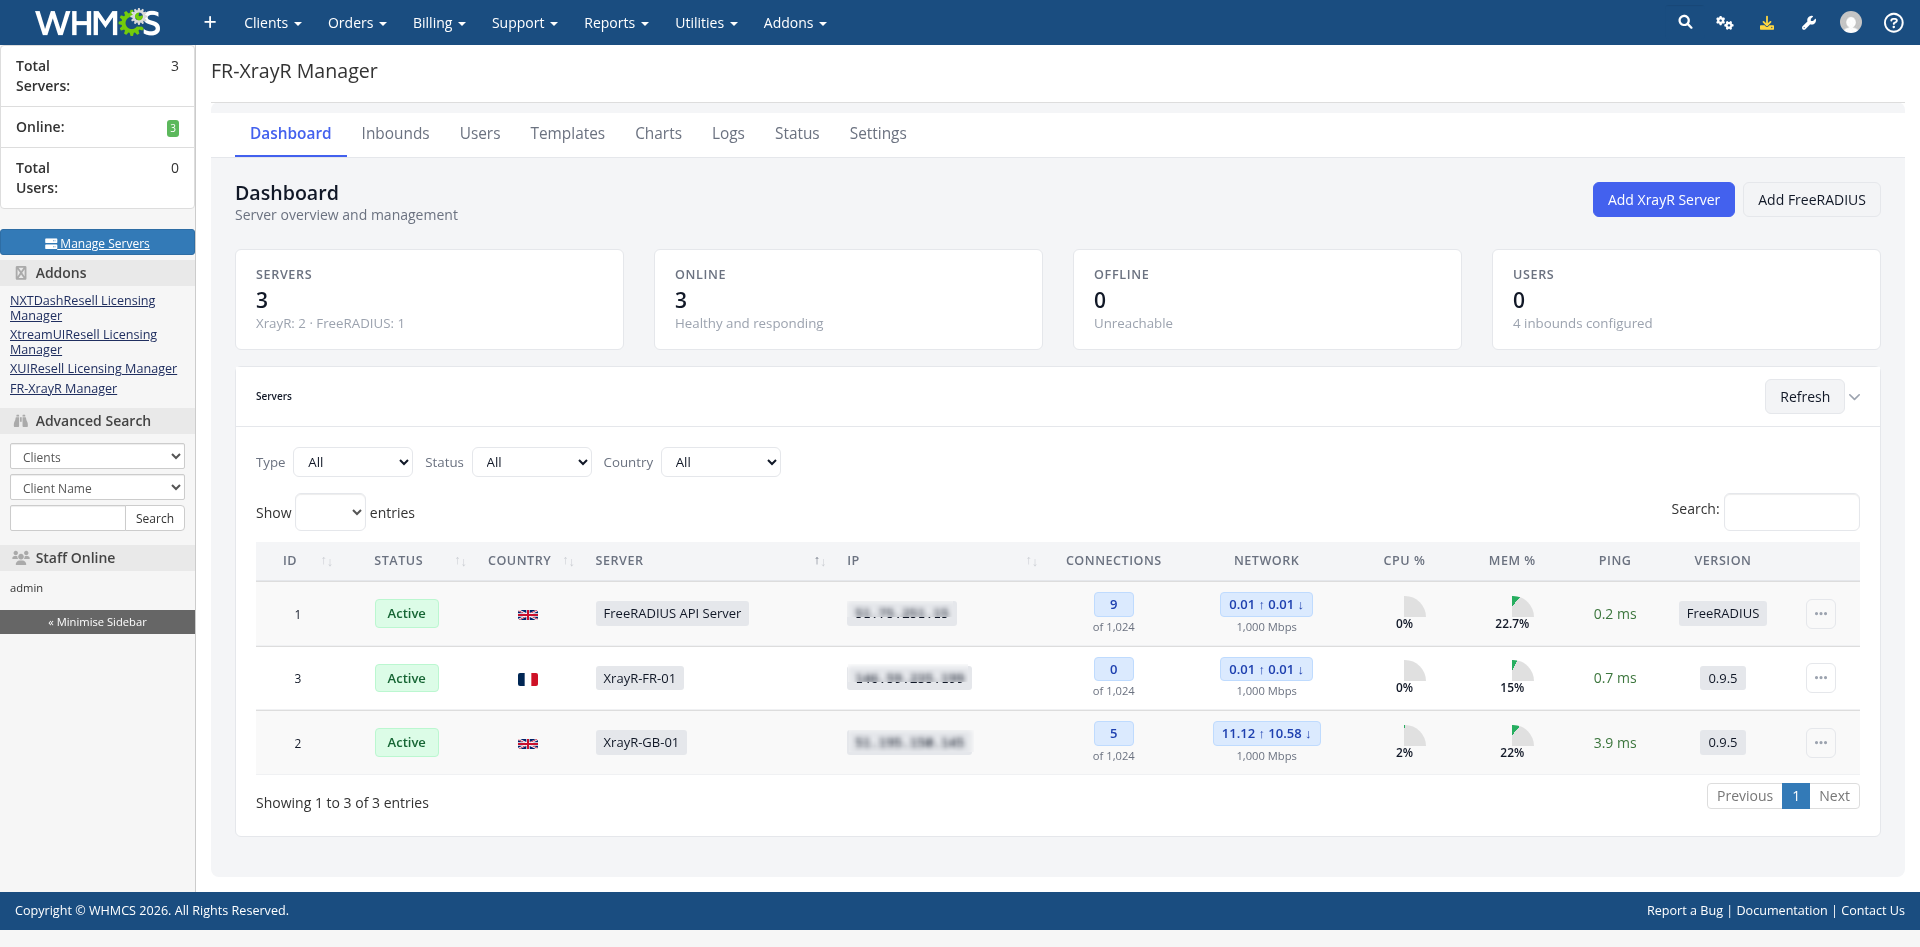Screen dimensions: 1920x947
Task: Open the Country filter dropdown
Action: (x=721, y=462)
